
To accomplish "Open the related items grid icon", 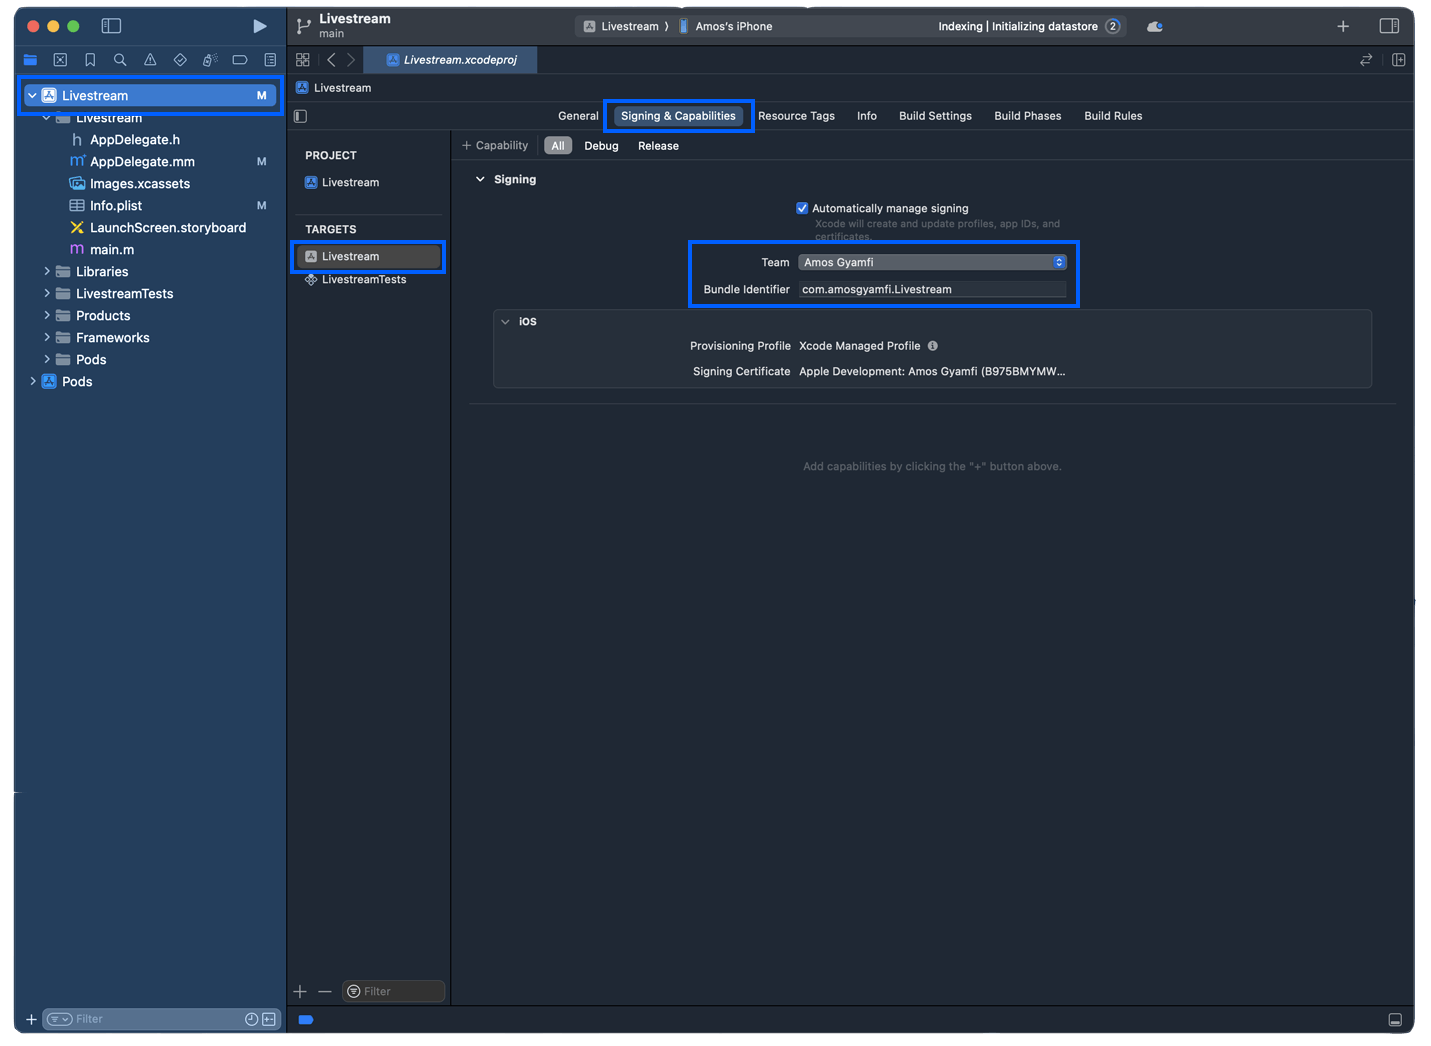I will coord(303,60).
